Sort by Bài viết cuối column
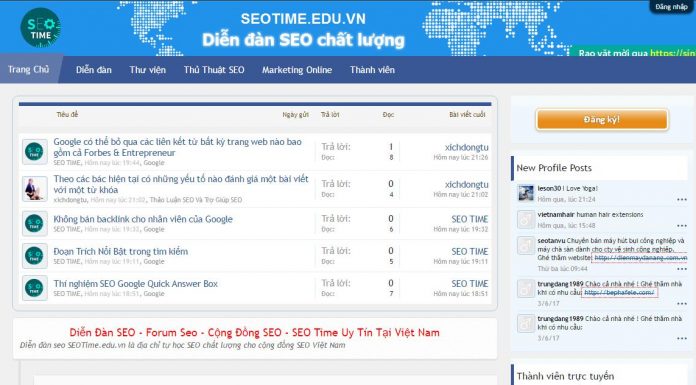The width and height of the screenshot is (696, 385). coord(467,115)
